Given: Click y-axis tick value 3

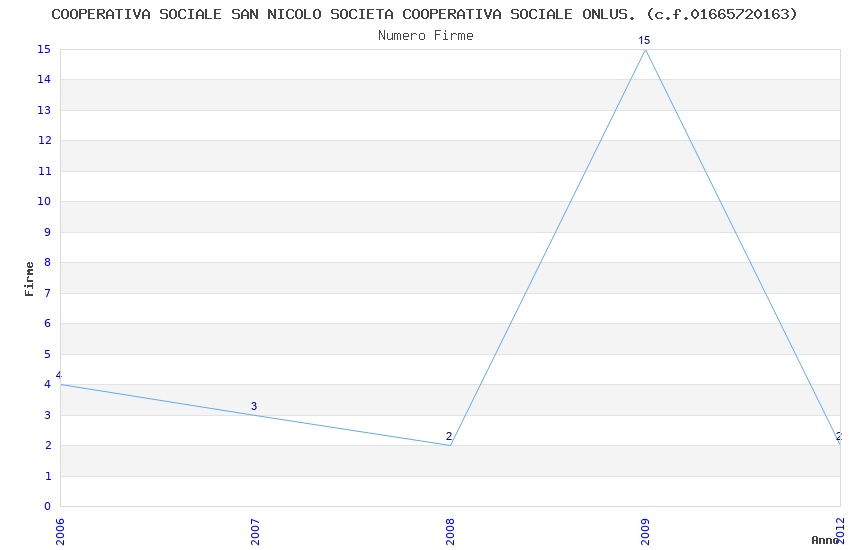Looking at the screenshot, I should click(48, 415).
